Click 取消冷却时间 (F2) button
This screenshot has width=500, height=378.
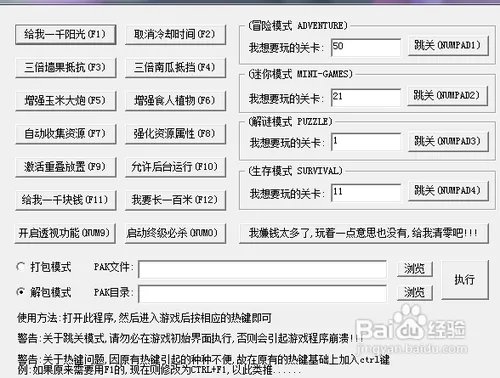175,34
